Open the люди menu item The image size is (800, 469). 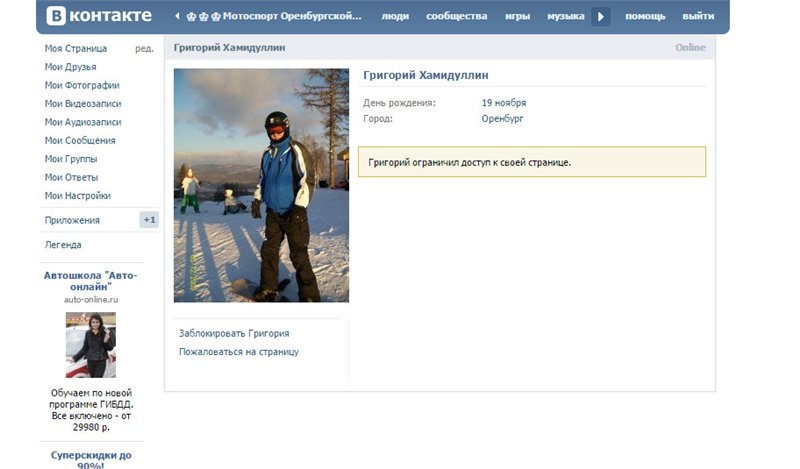click(395, 16)
